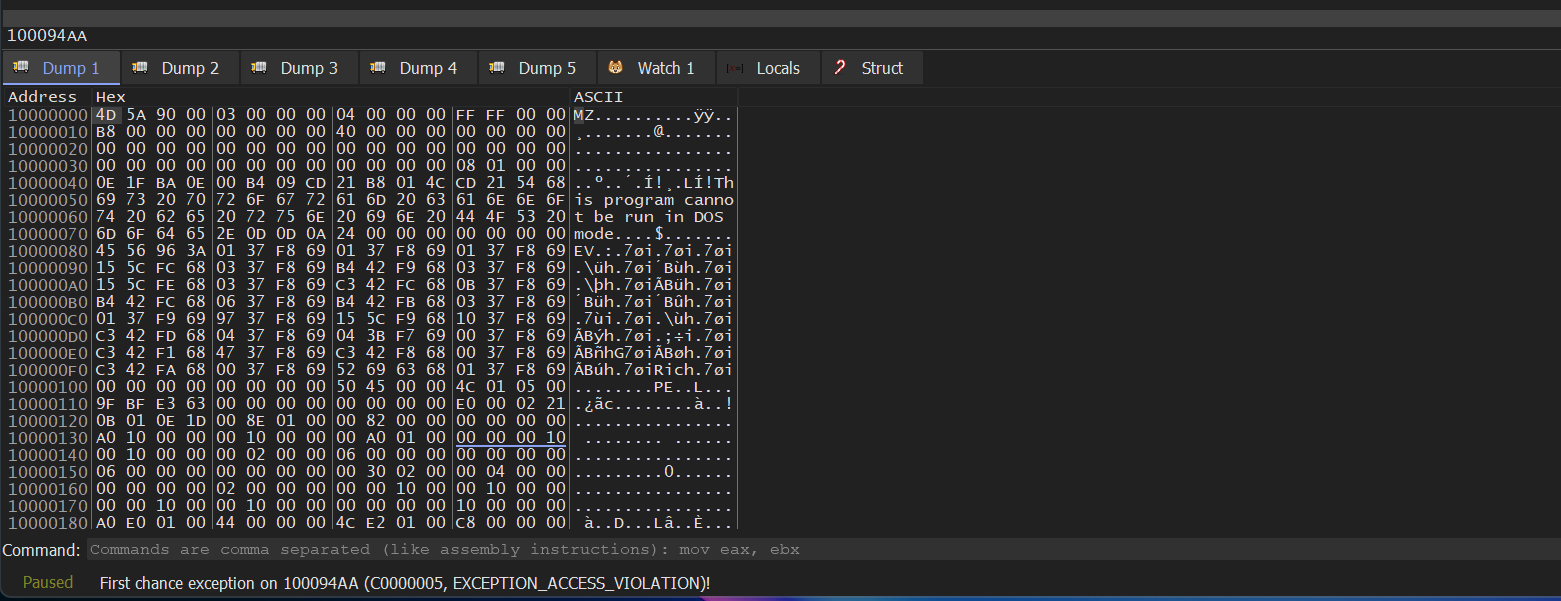This screenshot has width=1561, height=601.
Task: Click the Hex column header
Action: pos(110,97)
